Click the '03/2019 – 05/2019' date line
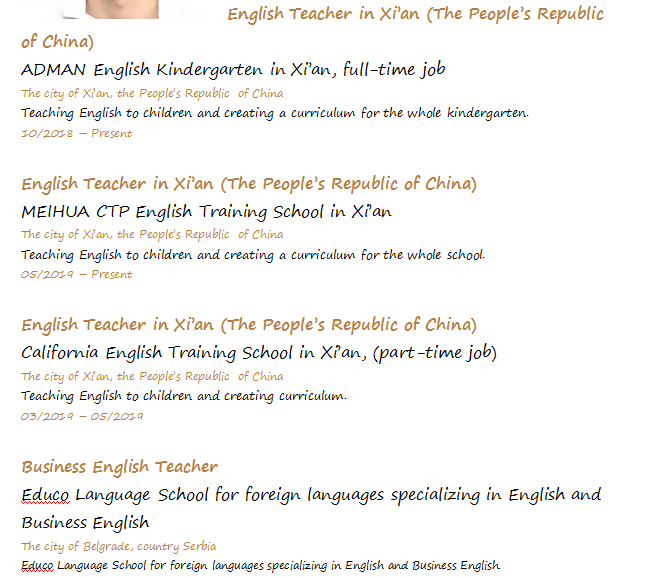The width and height of the screenshot is (657, 578). (x=82, y=416)
